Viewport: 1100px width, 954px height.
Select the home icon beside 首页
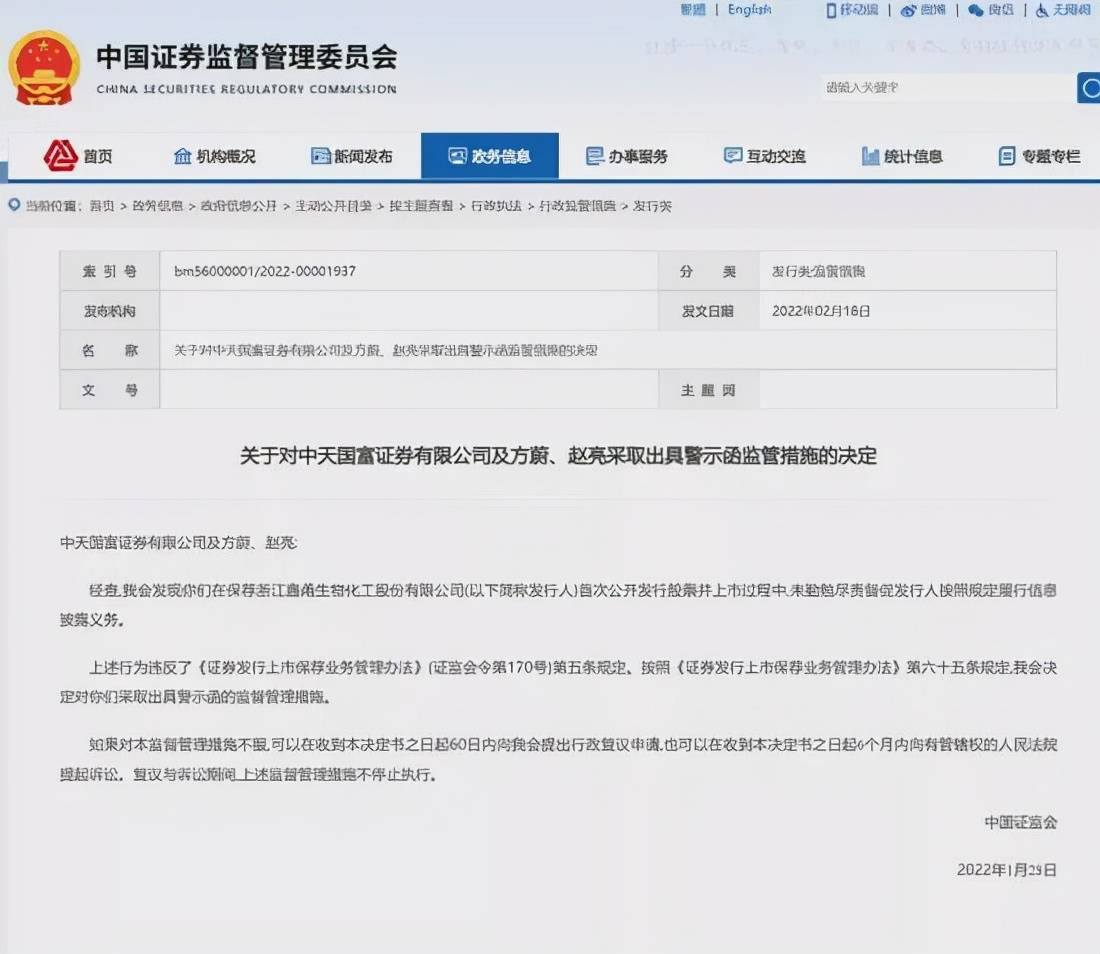point(60,155)
